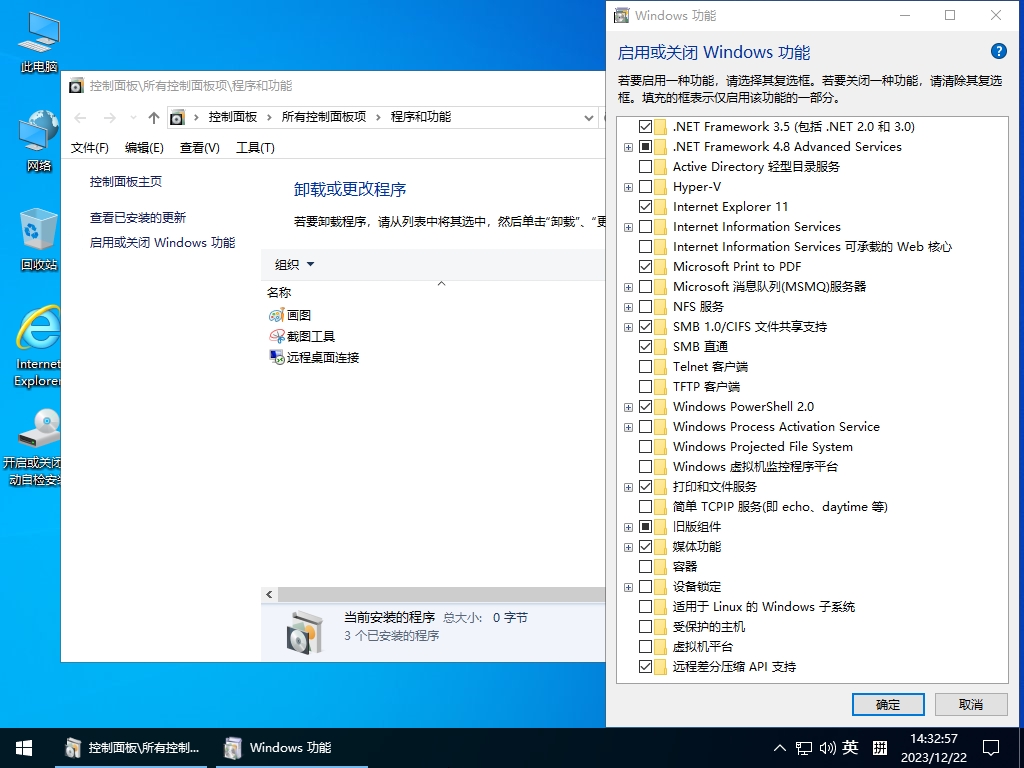The width and height of the screenshot is (1024, 768).
Task: Uncheck Internet Explorer 11 checkbox
Action: tap(645, 207)
